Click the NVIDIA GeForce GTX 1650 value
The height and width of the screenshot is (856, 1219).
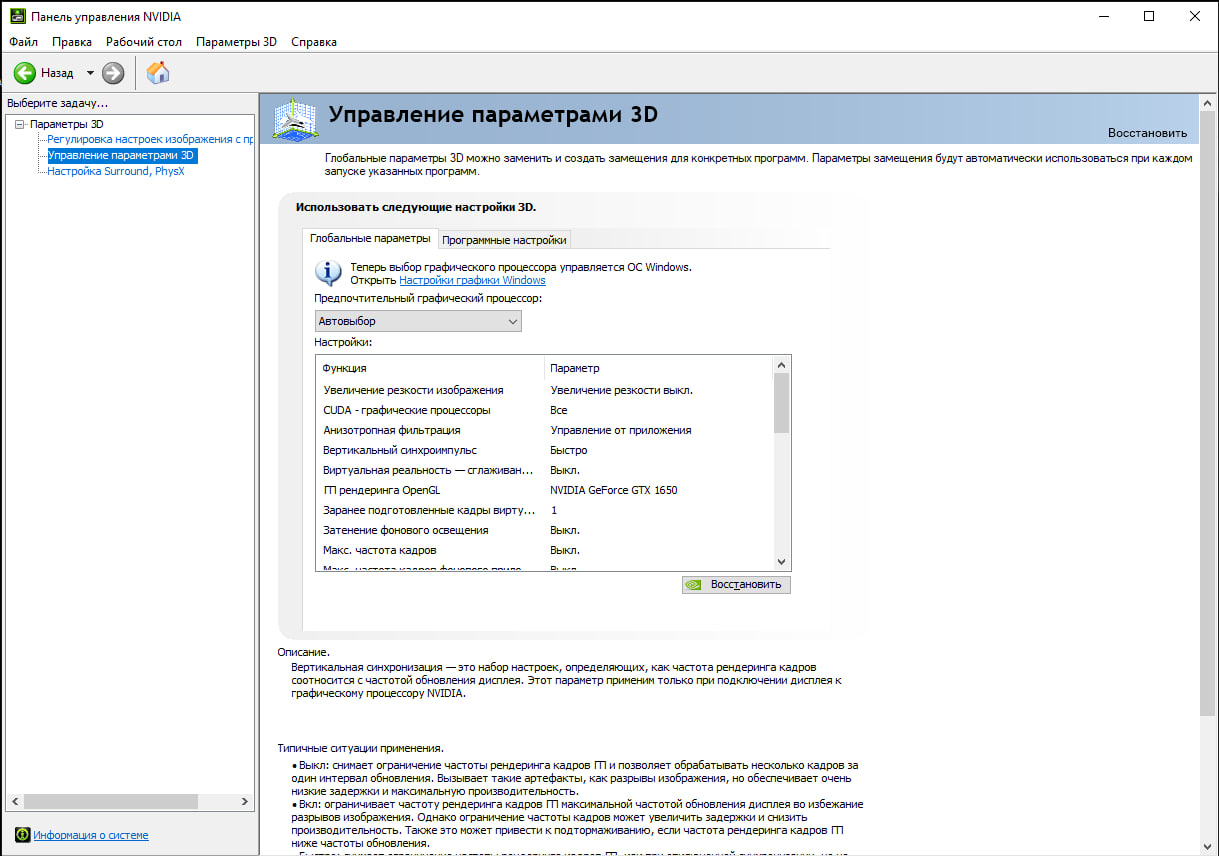[x=614, y=490]
